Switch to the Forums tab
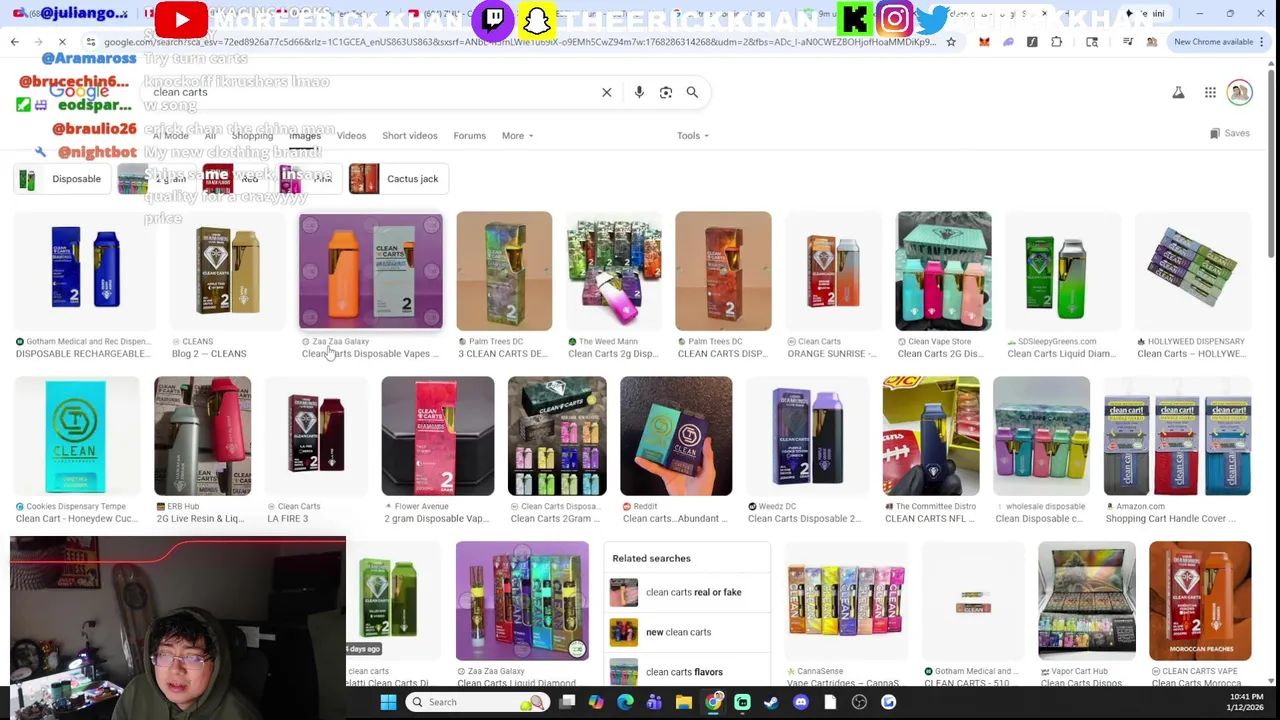The image size is (1280, 720). 469,136
